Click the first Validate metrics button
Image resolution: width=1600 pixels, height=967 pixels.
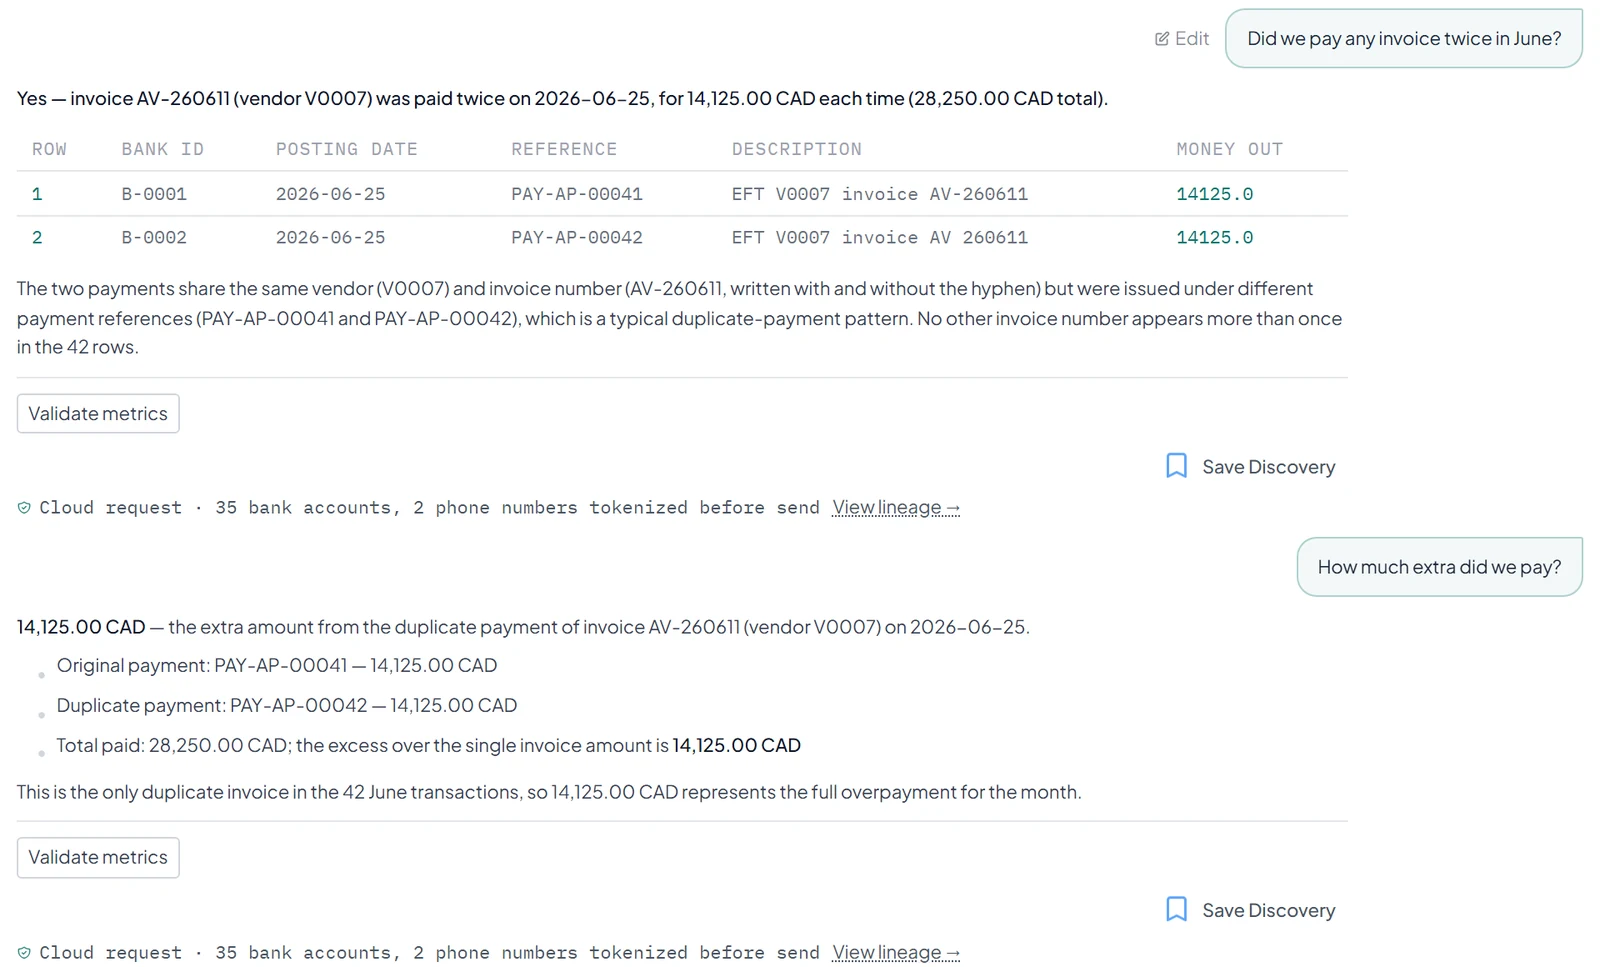[x=98, y=413]
